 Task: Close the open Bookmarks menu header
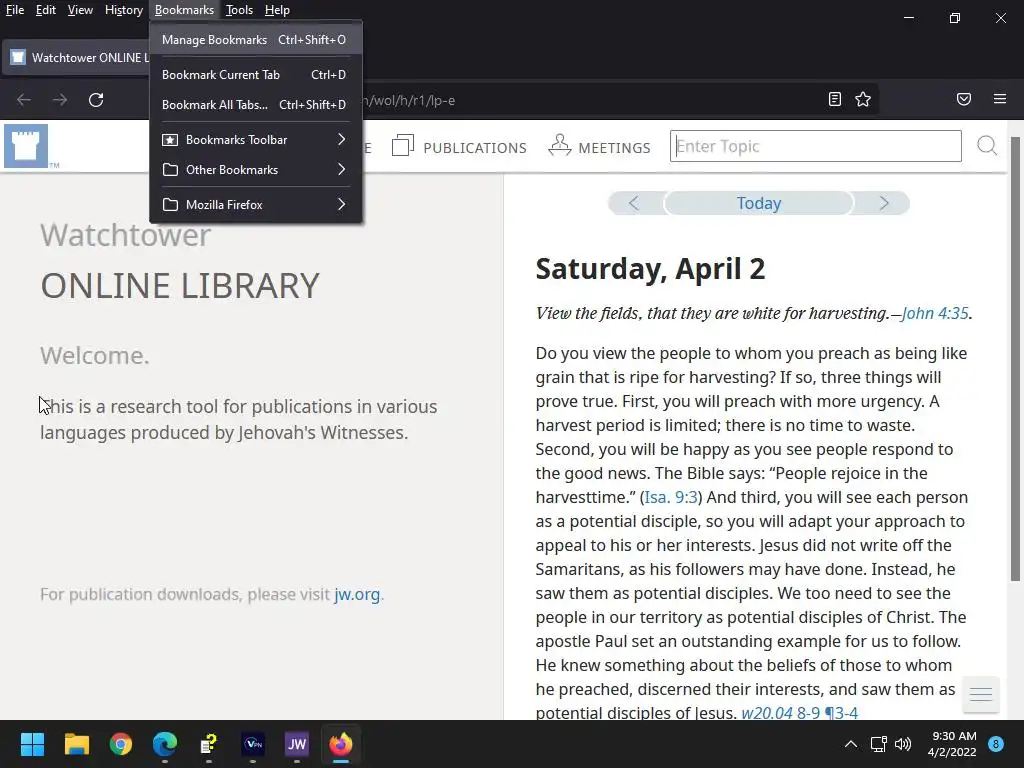[184, 10]
